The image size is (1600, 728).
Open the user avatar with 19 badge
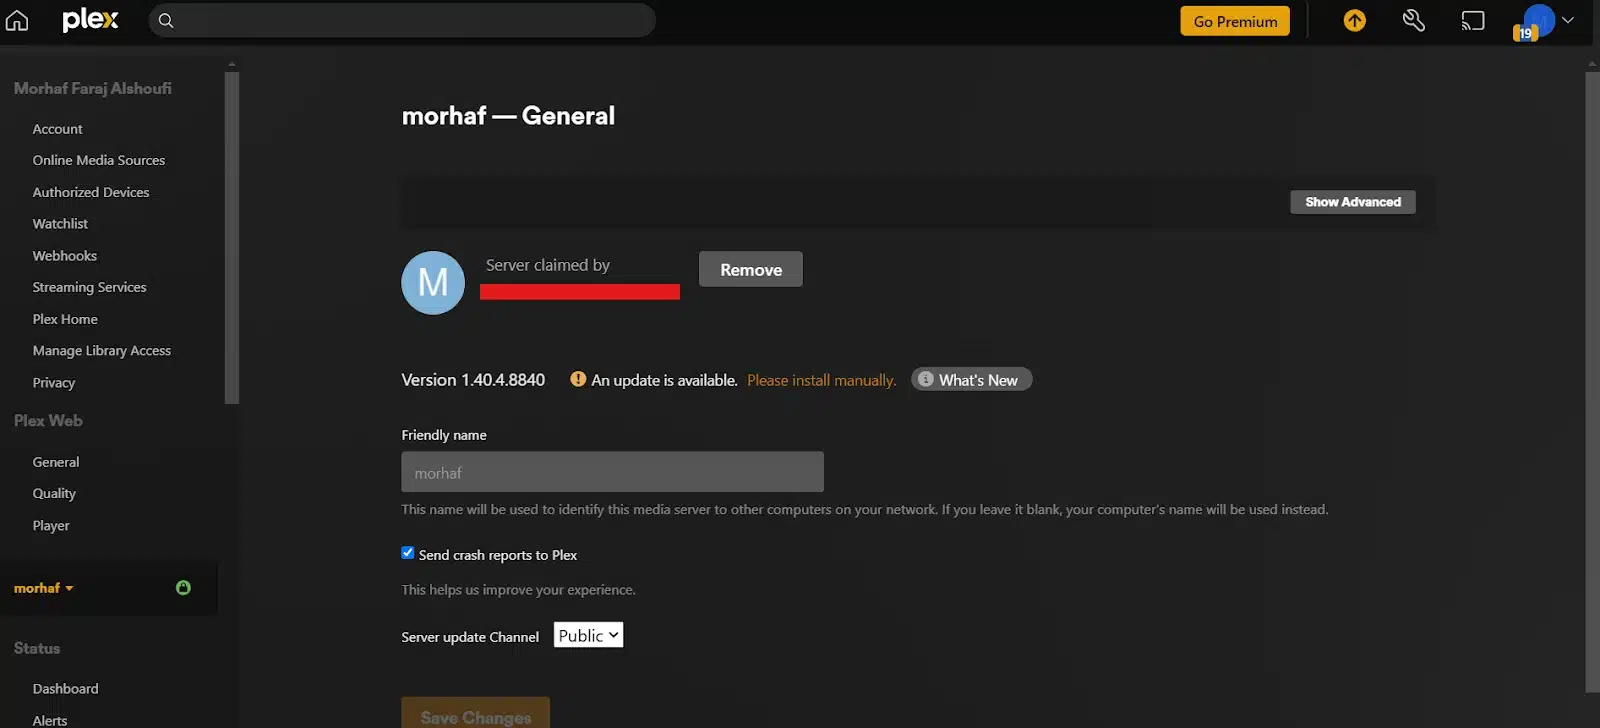tap(1536, 21)
